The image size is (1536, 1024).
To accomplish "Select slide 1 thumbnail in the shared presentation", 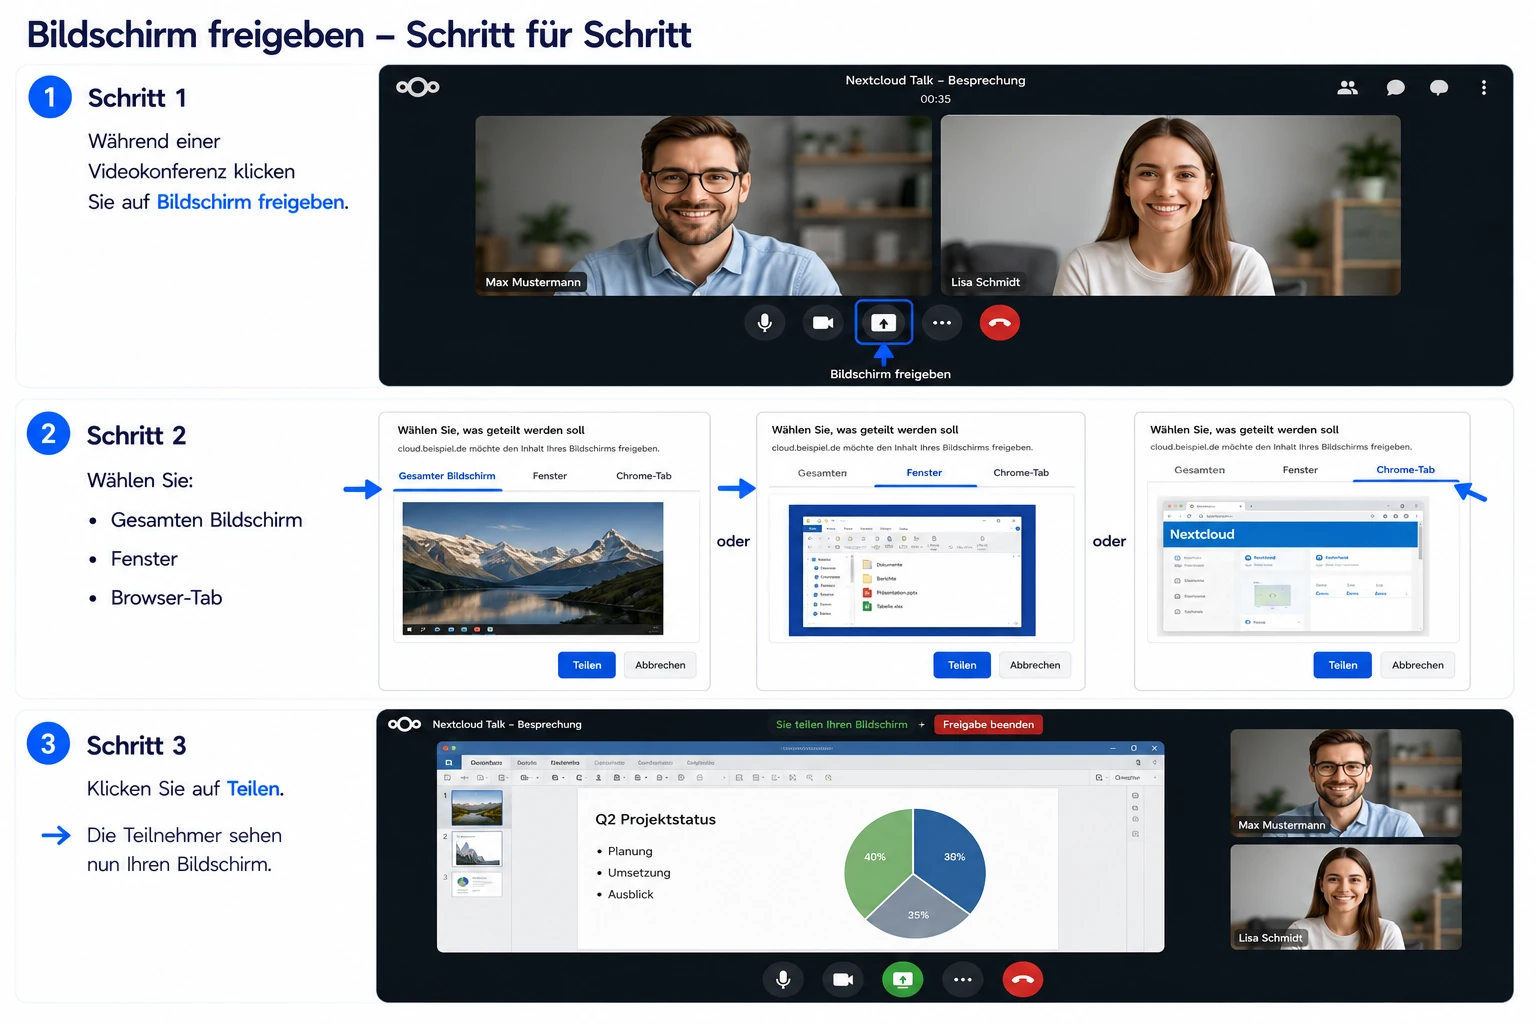I will click(x=477, y=808).
